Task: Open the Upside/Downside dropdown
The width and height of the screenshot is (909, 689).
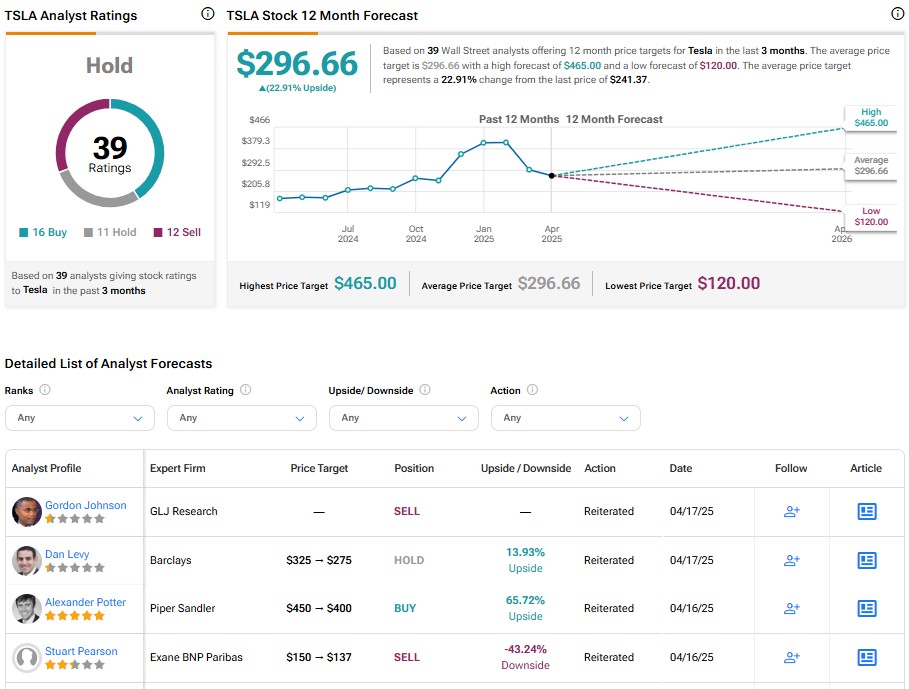Action: pos(403,418)
